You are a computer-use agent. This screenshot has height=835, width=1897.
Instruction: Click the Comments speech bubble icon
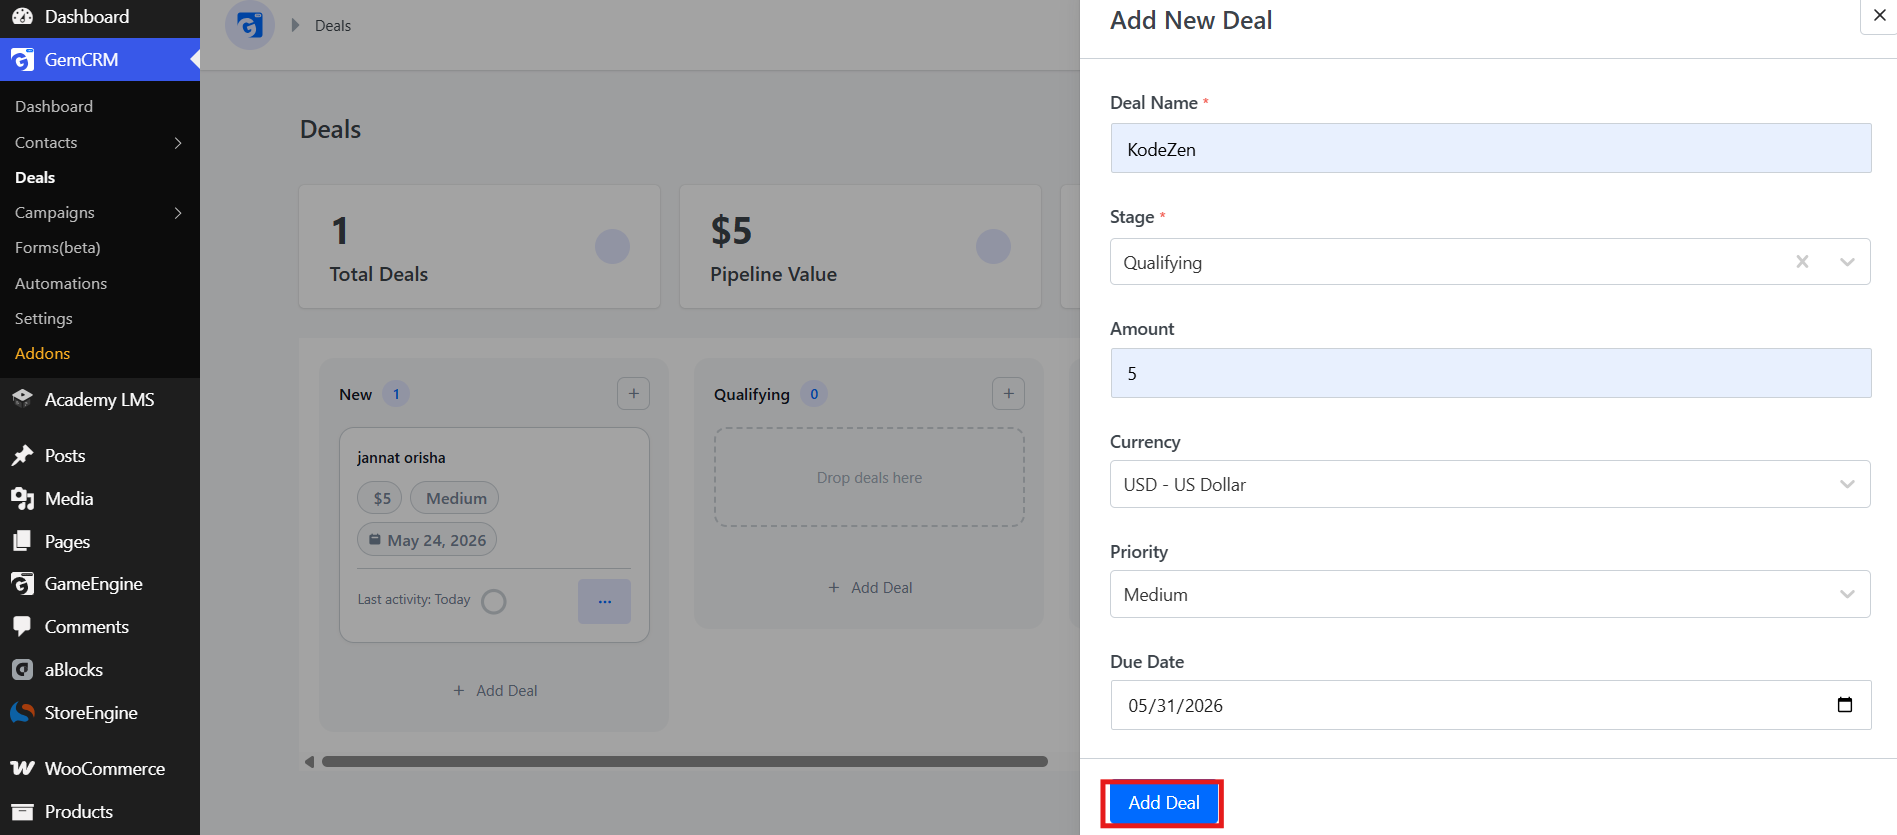tap(22, 627)
